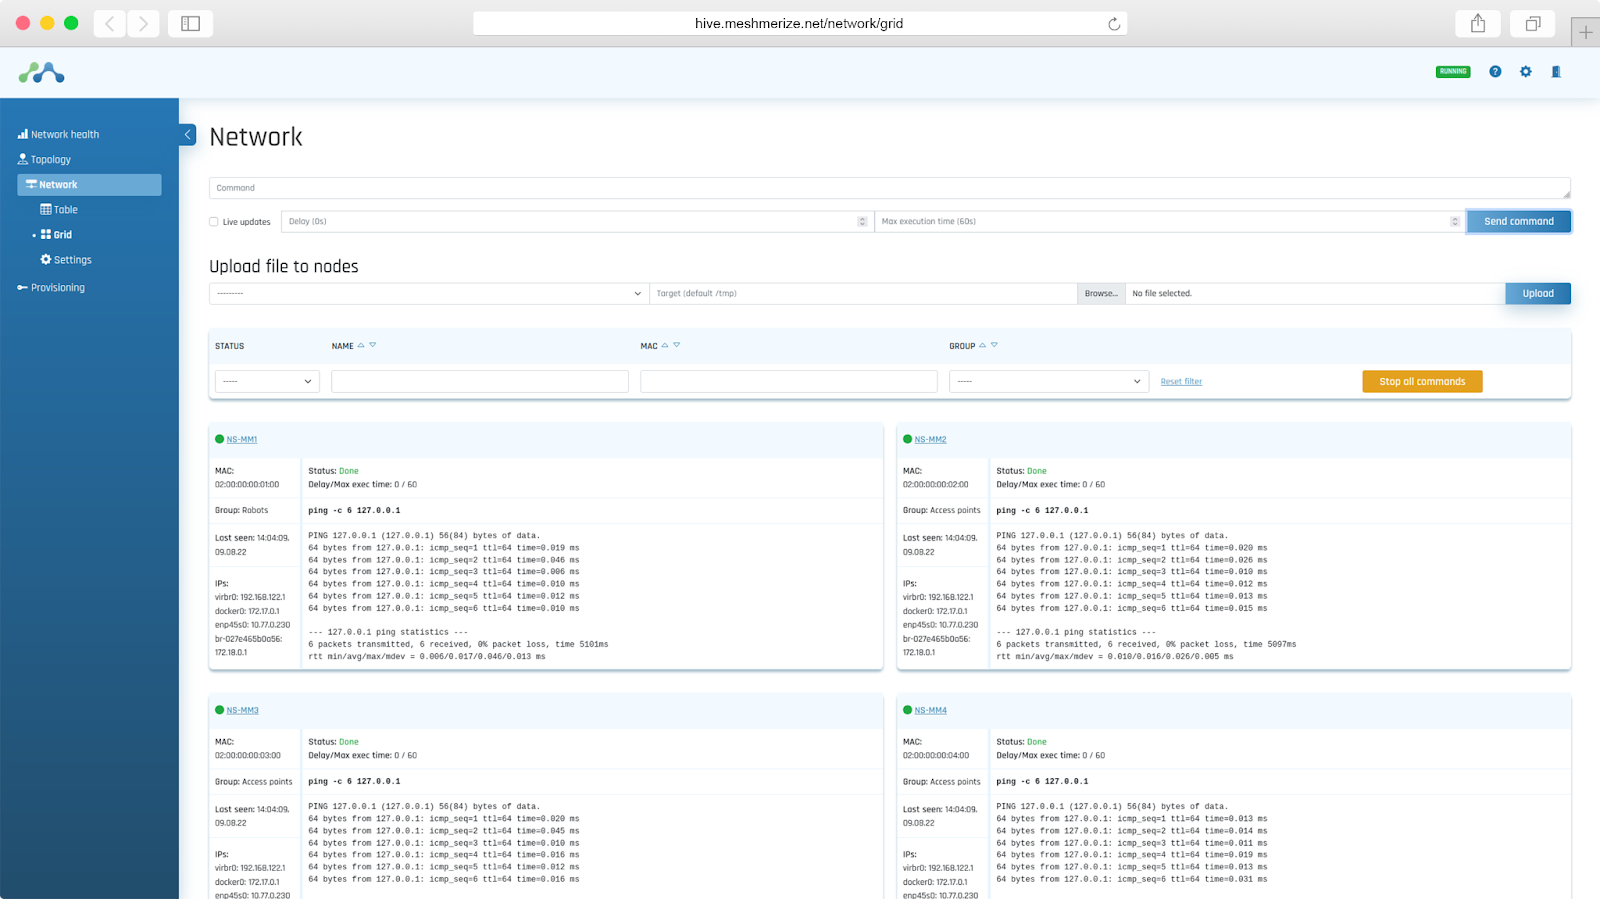This screenshot has width=1600, height=899.
Task: Go to Provisioning in the sidebar
Action: [57, 288]
